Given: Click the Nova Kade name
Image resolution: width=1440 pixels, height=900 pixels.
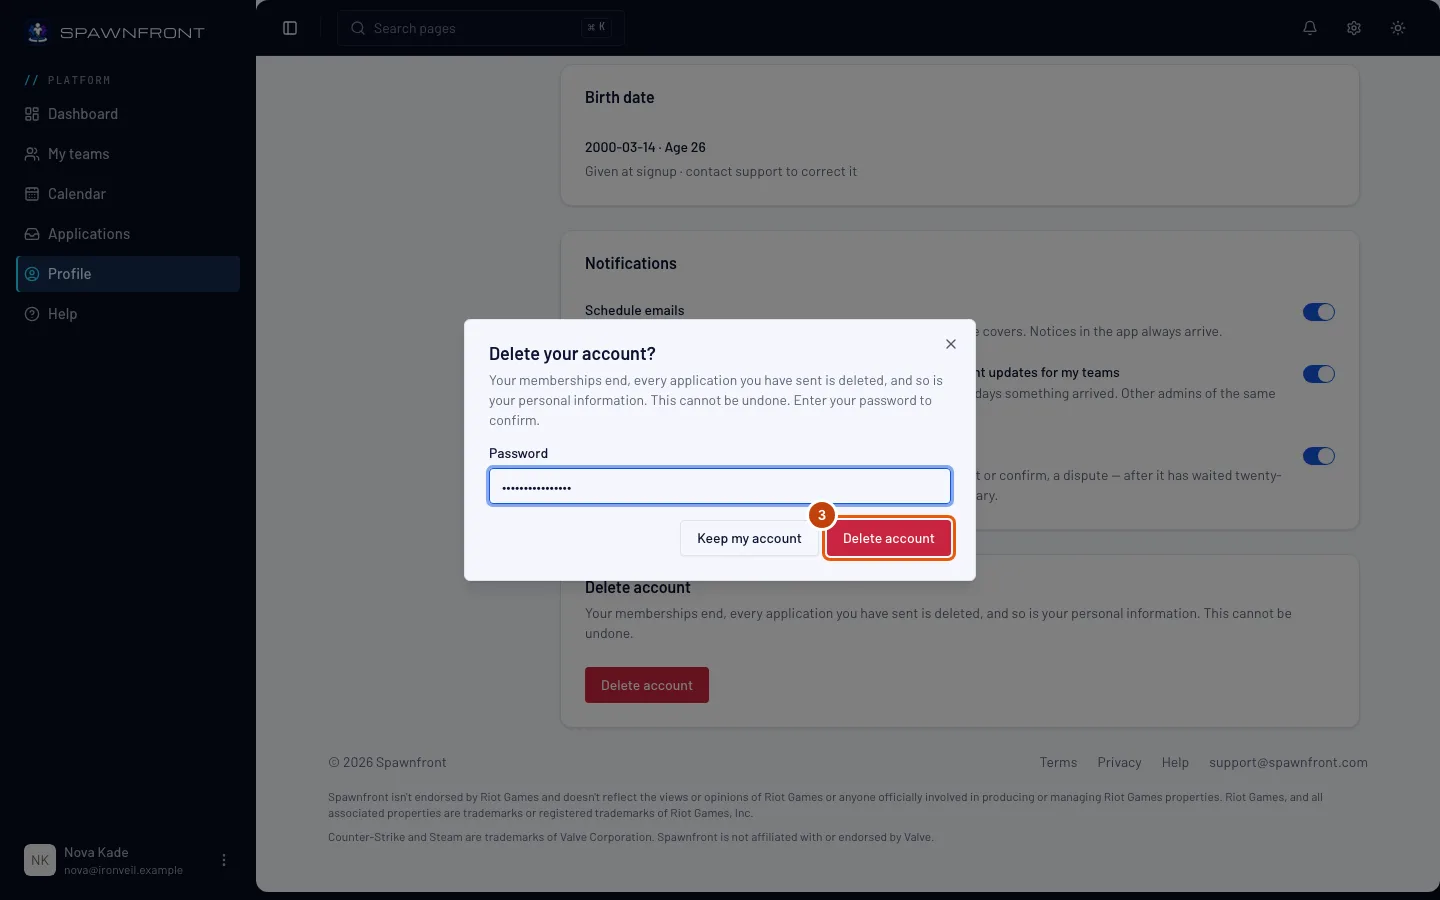Looking at the screenshot, I should [x=96, y=852].
